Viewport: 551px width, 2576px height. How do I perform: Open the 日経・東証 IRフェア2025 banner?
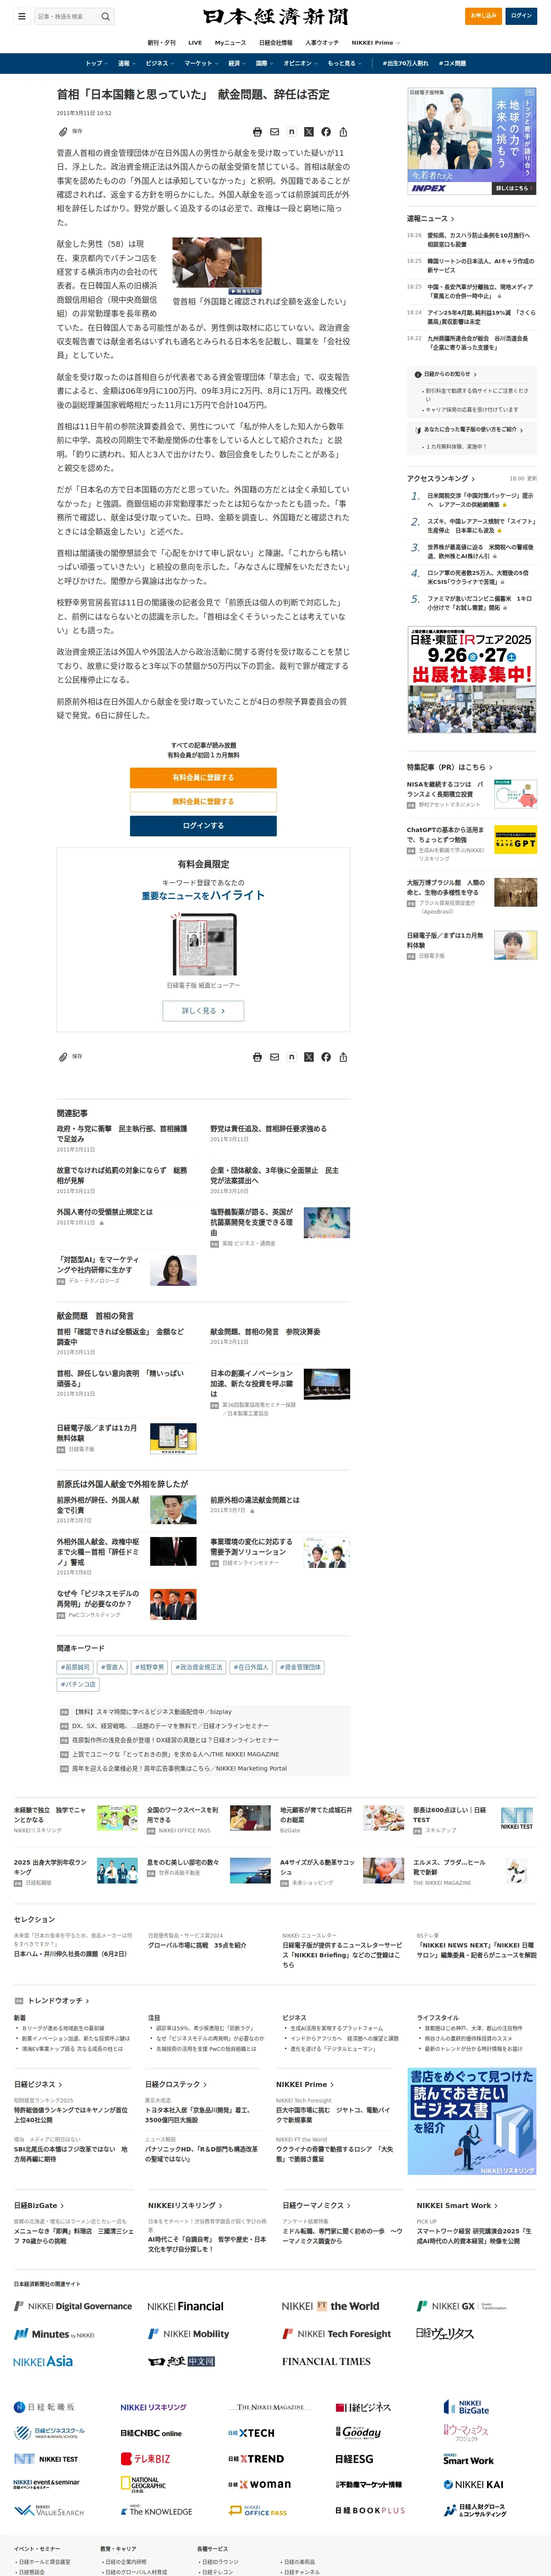tap(472, 679)
